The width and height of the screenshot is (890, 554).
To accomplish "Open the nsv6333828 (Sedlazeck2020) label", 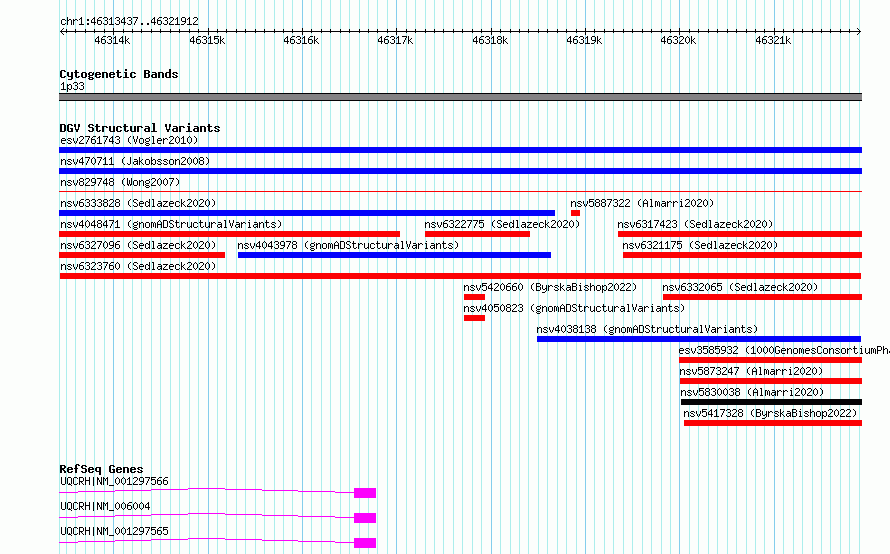I will tap(138, 203).
